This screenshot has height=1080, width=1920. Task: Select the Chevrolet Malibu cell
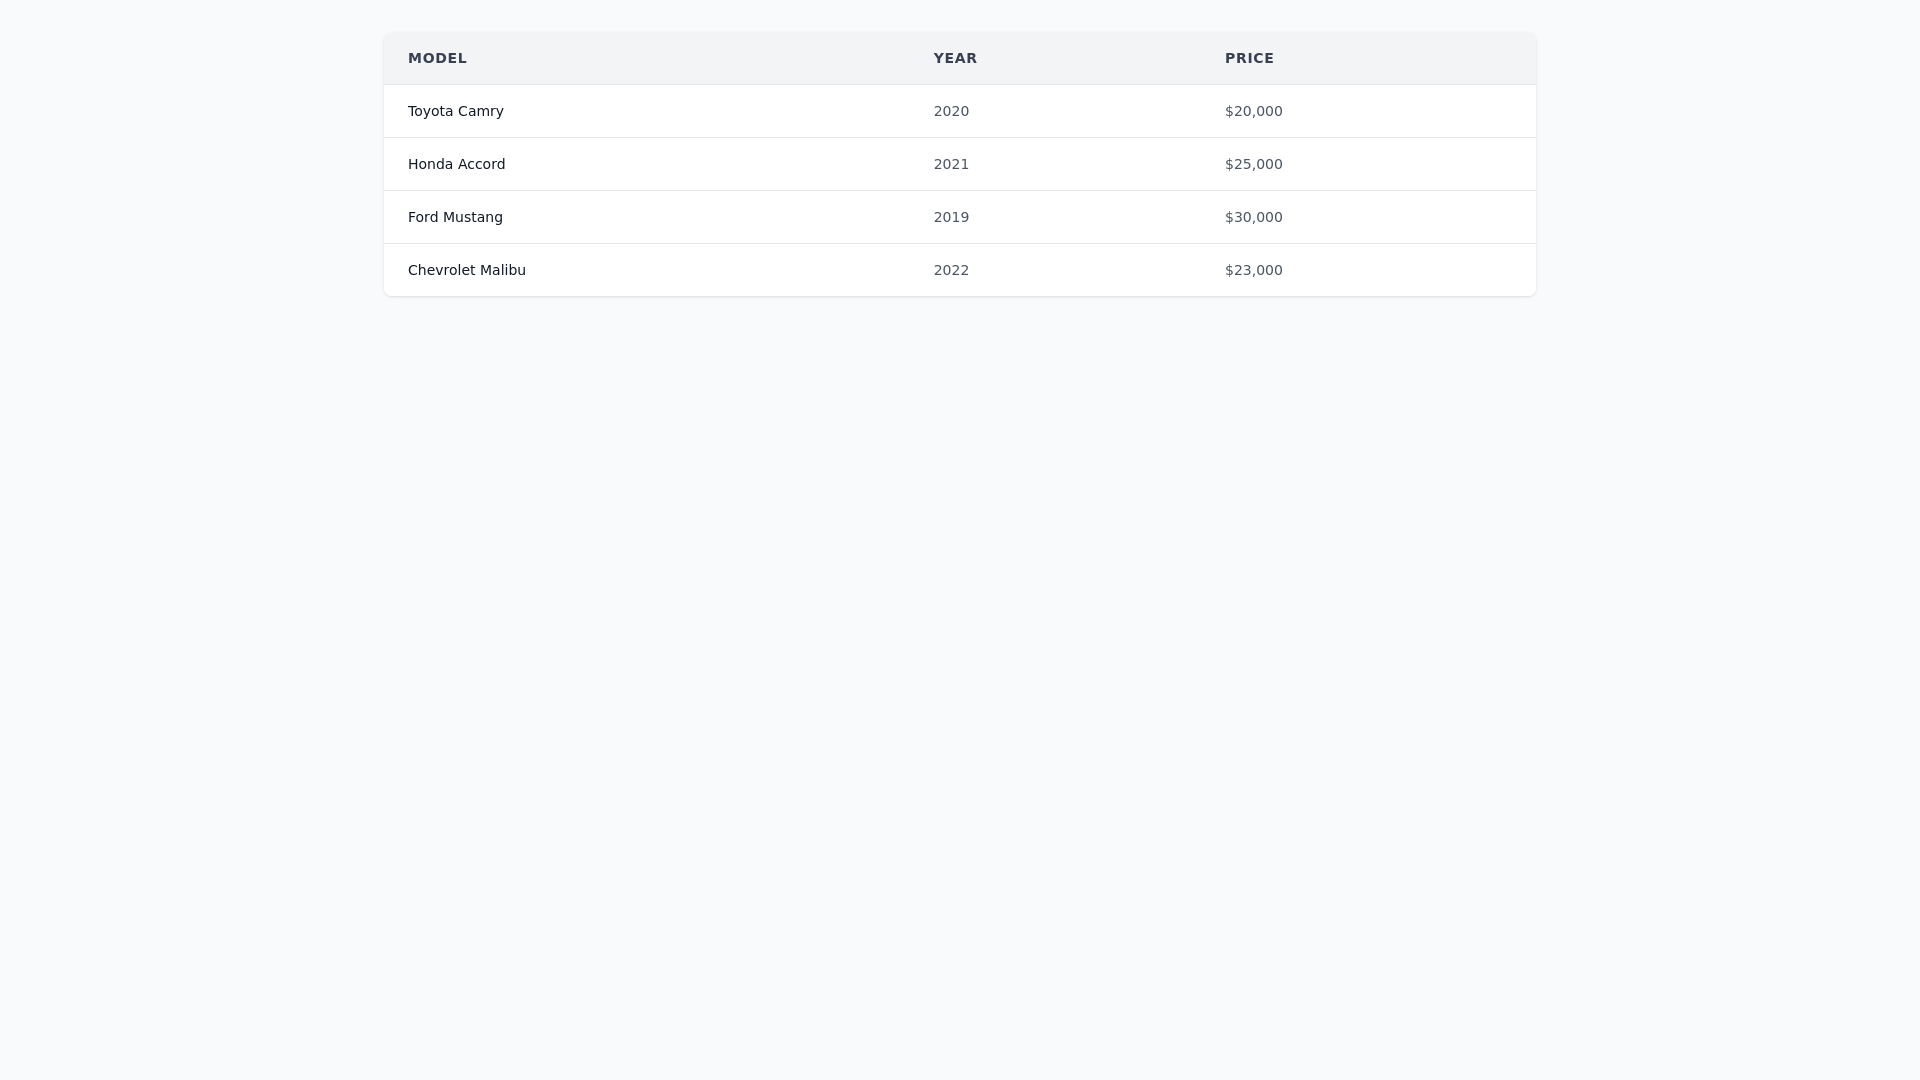(646, 270)
